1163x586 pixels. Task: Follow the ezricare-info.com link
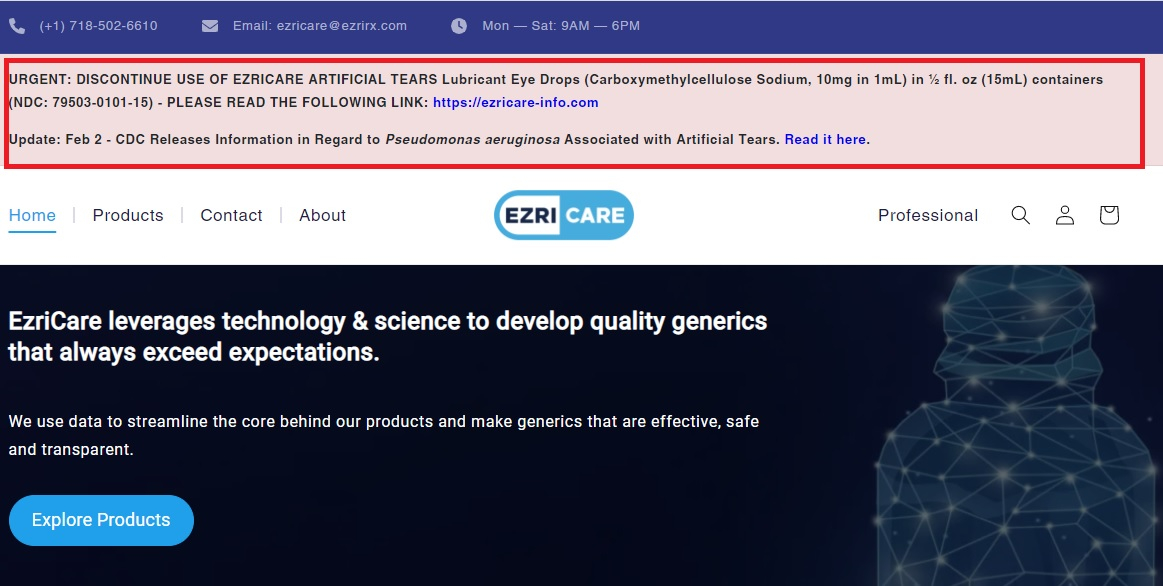515,102
